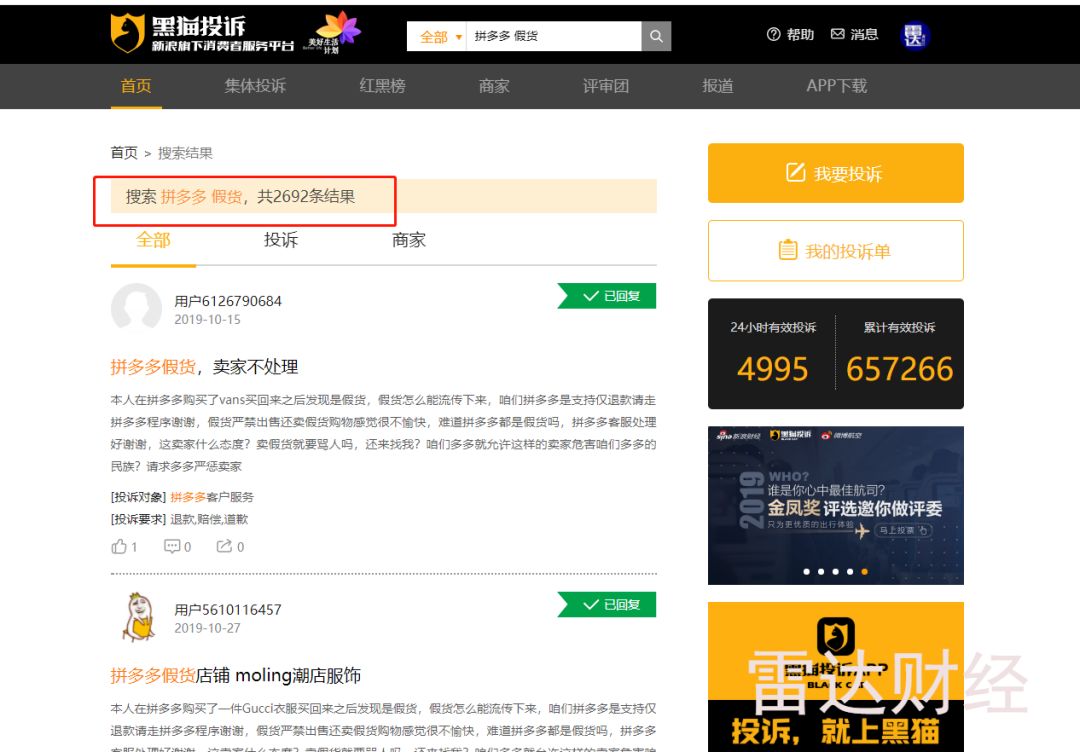Select the 投诉 results tab
The image size is (1080, 752).
(x=281, y=240)
